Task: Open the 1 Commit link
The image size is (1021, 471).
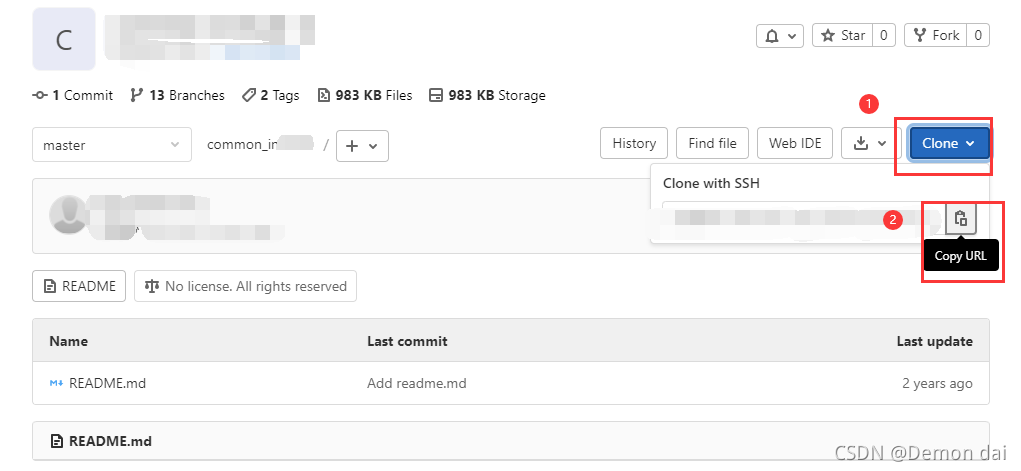Action: 72,96
